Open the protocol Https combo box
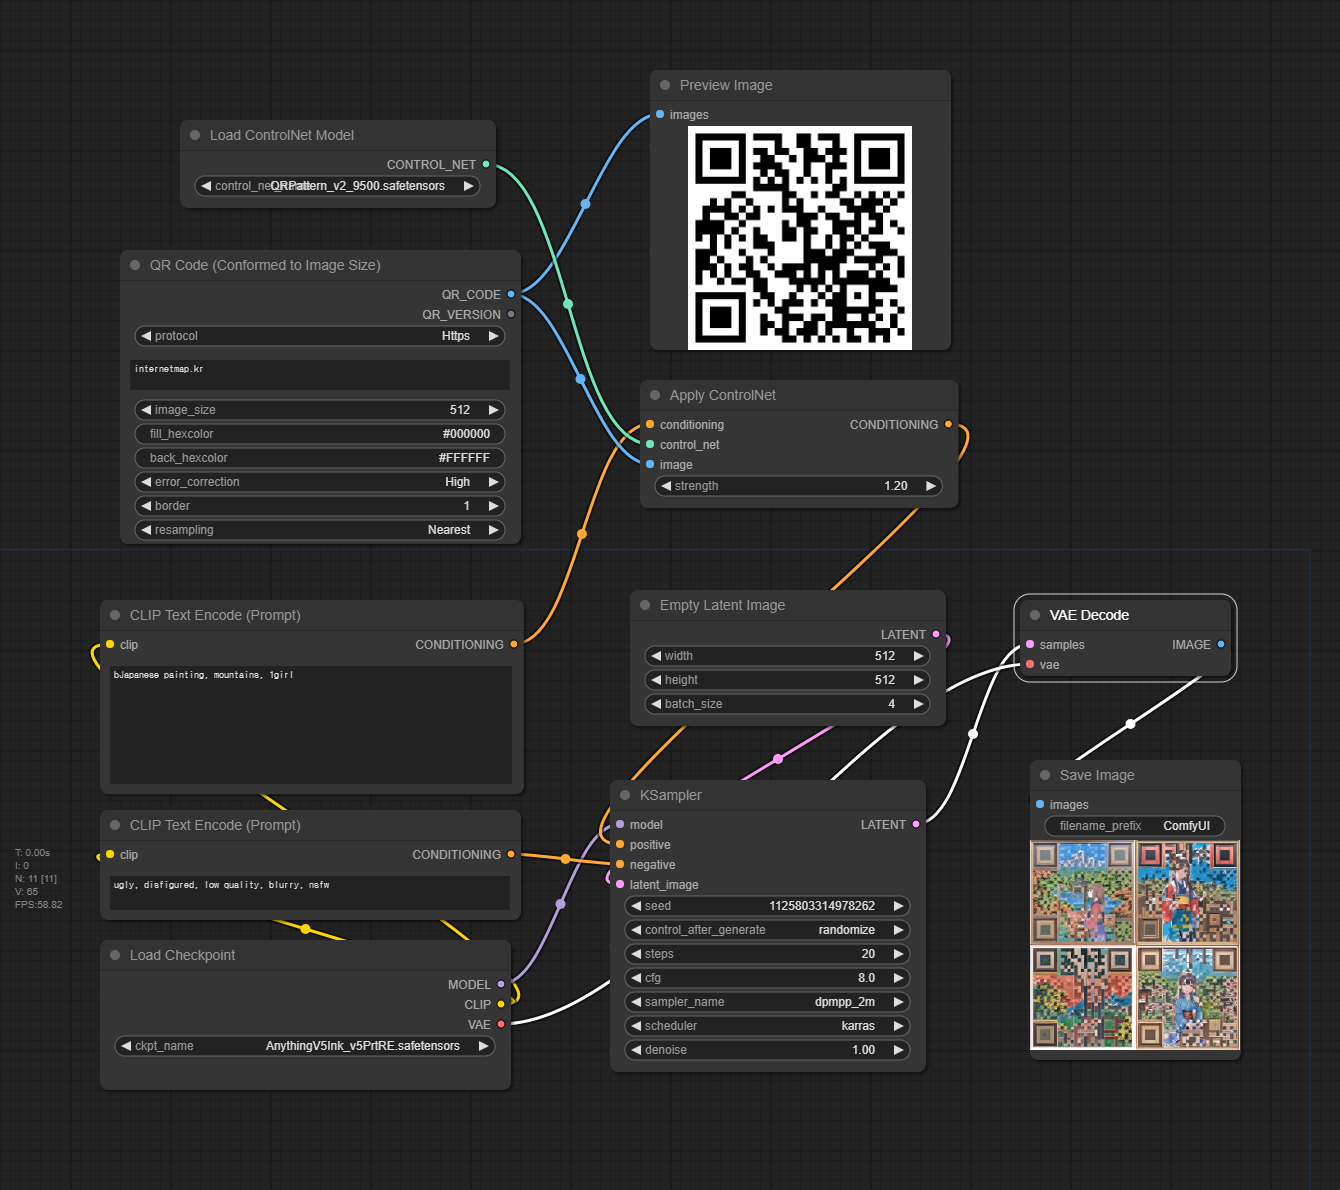The height and width of the screenshot is (1190, 1340). [320, 336]
